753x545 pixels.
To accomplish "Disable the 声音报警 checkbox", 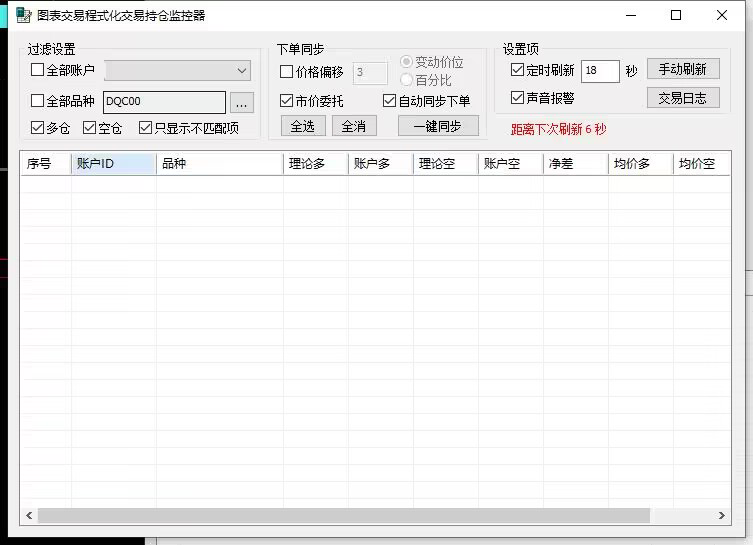I will (517, 98).
